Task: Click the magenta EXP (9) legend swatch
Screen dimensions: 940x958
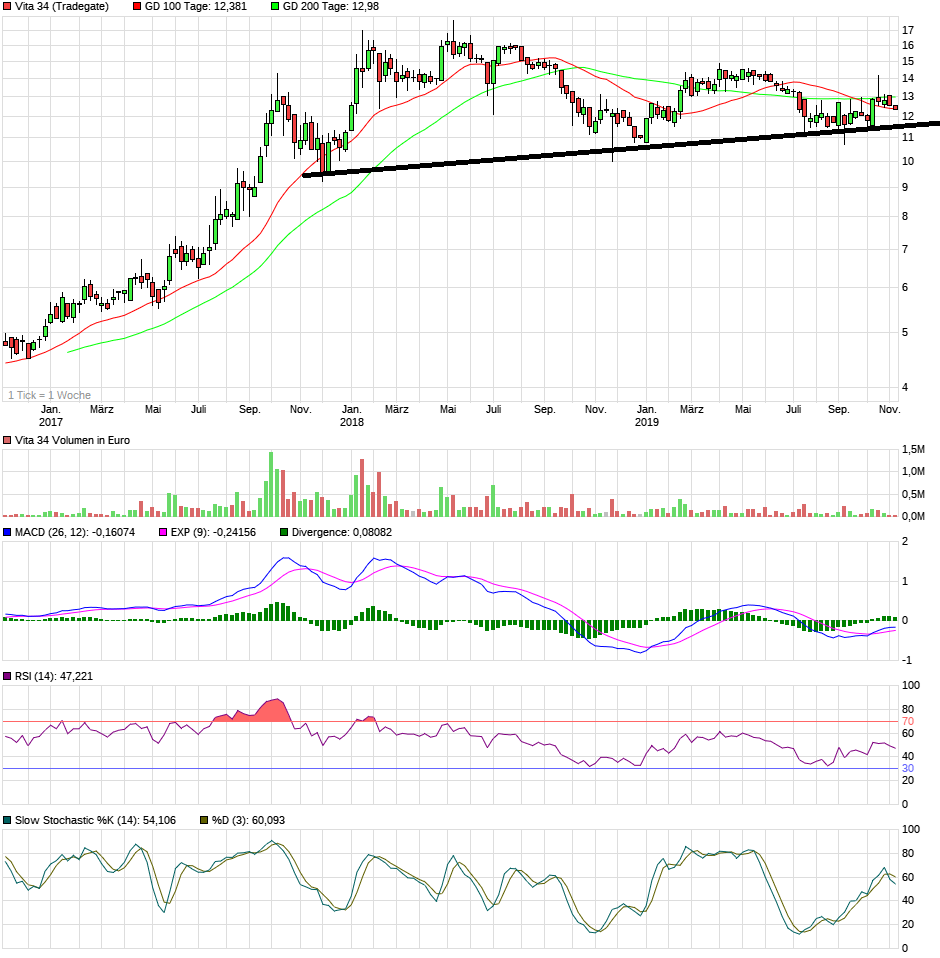Action: pyautogui.click(x=163, y=532)
